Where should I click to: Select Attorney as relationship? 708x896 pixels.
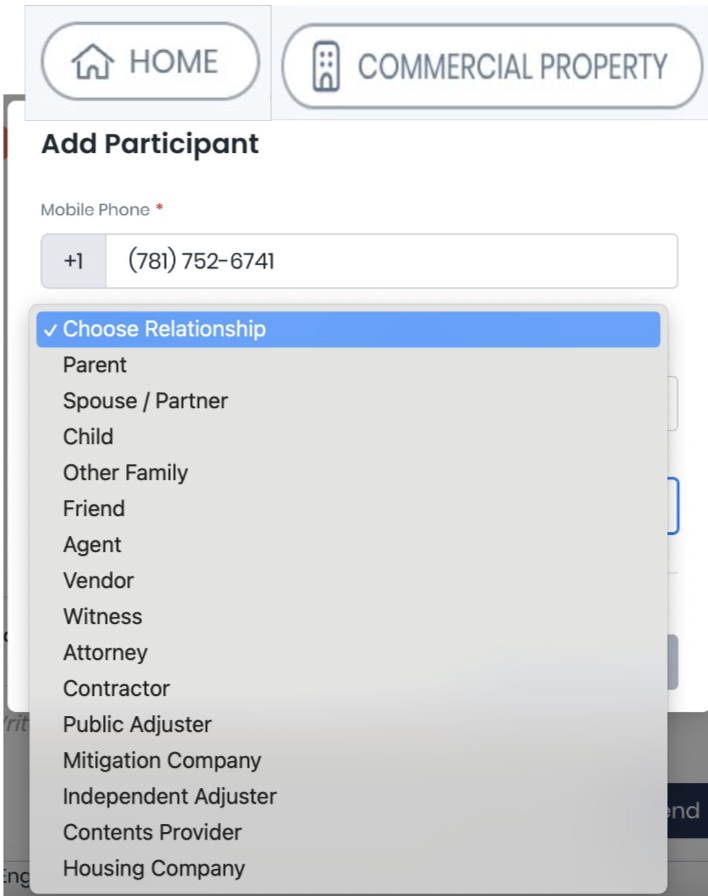[x=105, y=653]
